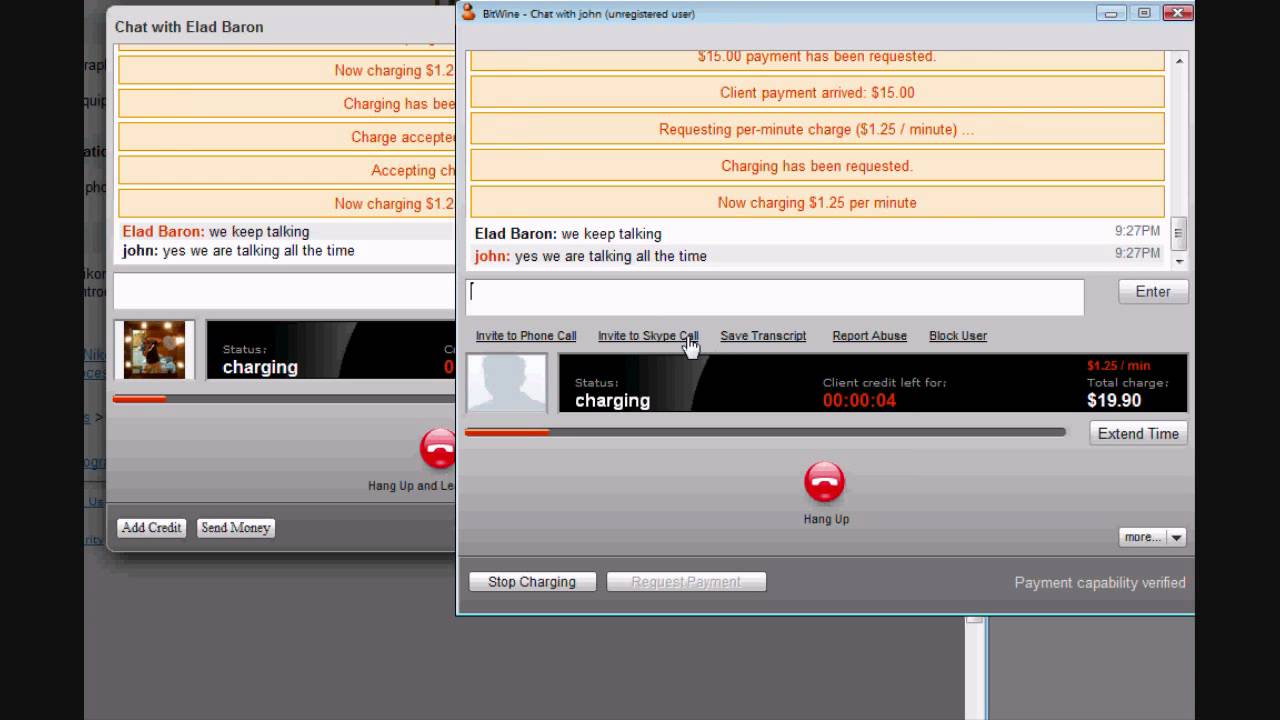1280x720 pixels.
Task: Click the chat log scrollbar thumb
Action: point(1179,234)
